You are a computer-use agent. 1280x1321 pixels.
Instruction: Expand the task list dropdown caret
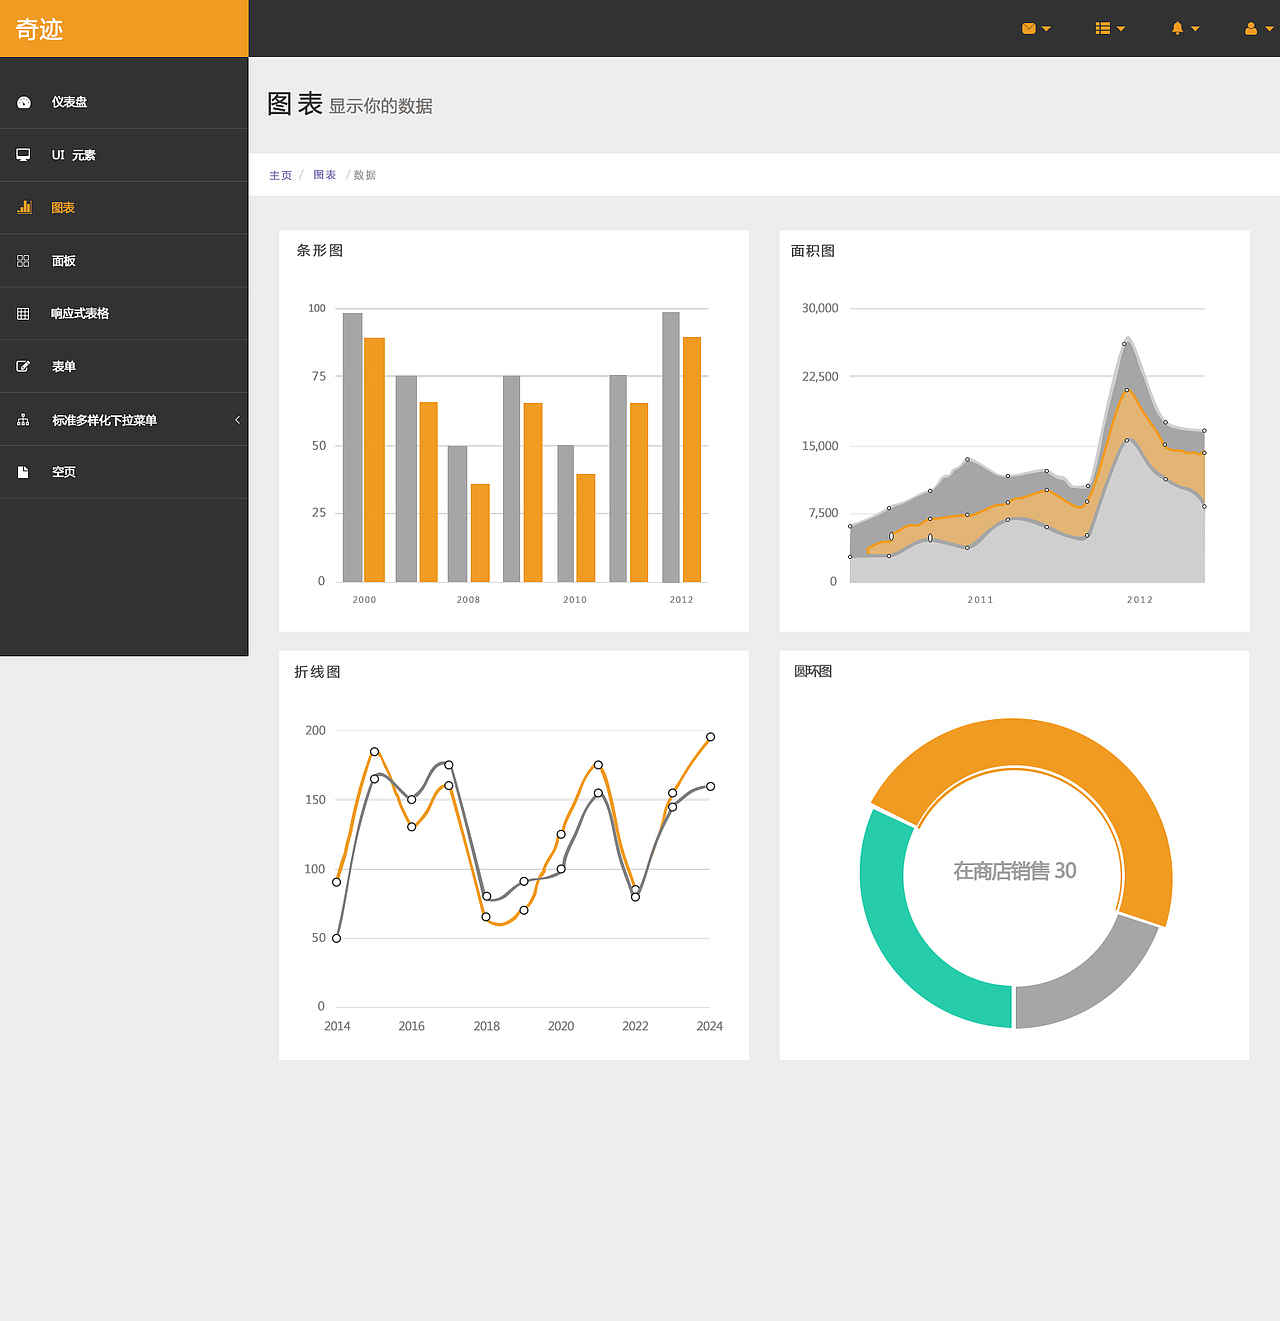click(x=1121, y=29)
